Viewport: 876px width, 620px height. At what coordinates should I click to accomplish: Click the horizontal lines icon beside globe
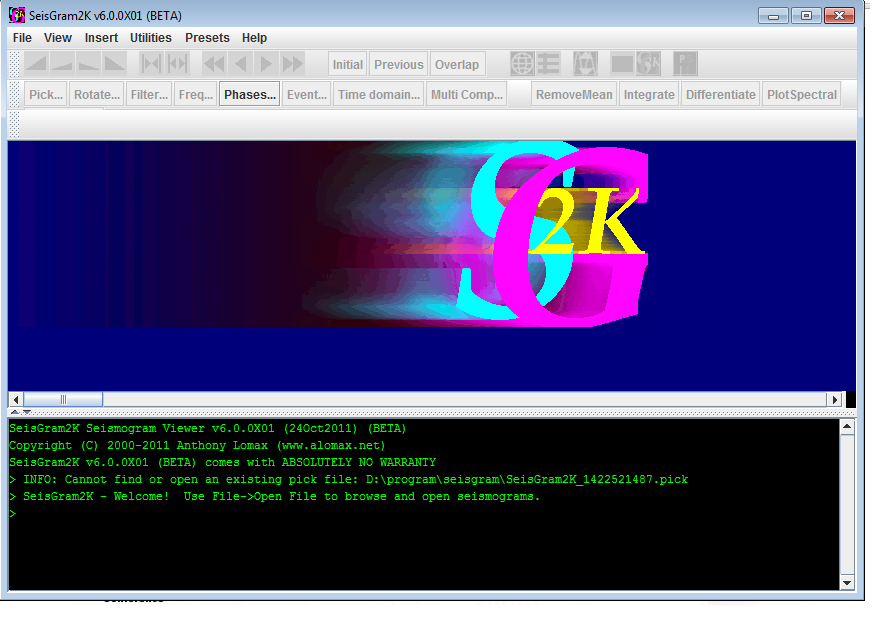(x=549, y=64)
